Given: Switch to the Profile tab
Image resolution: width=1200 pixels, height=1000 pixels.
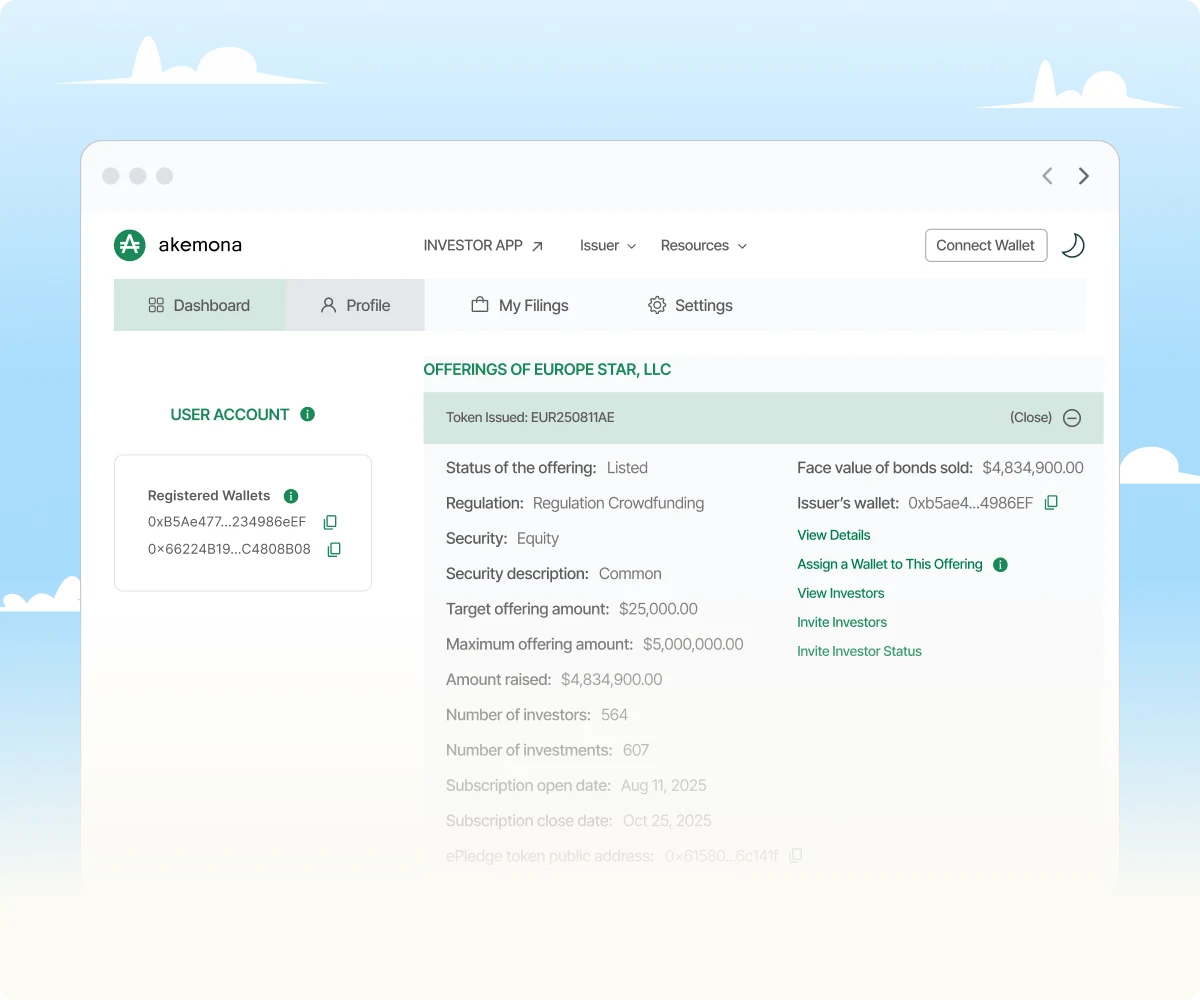Looking at the screenshot, I should (355, 306).
